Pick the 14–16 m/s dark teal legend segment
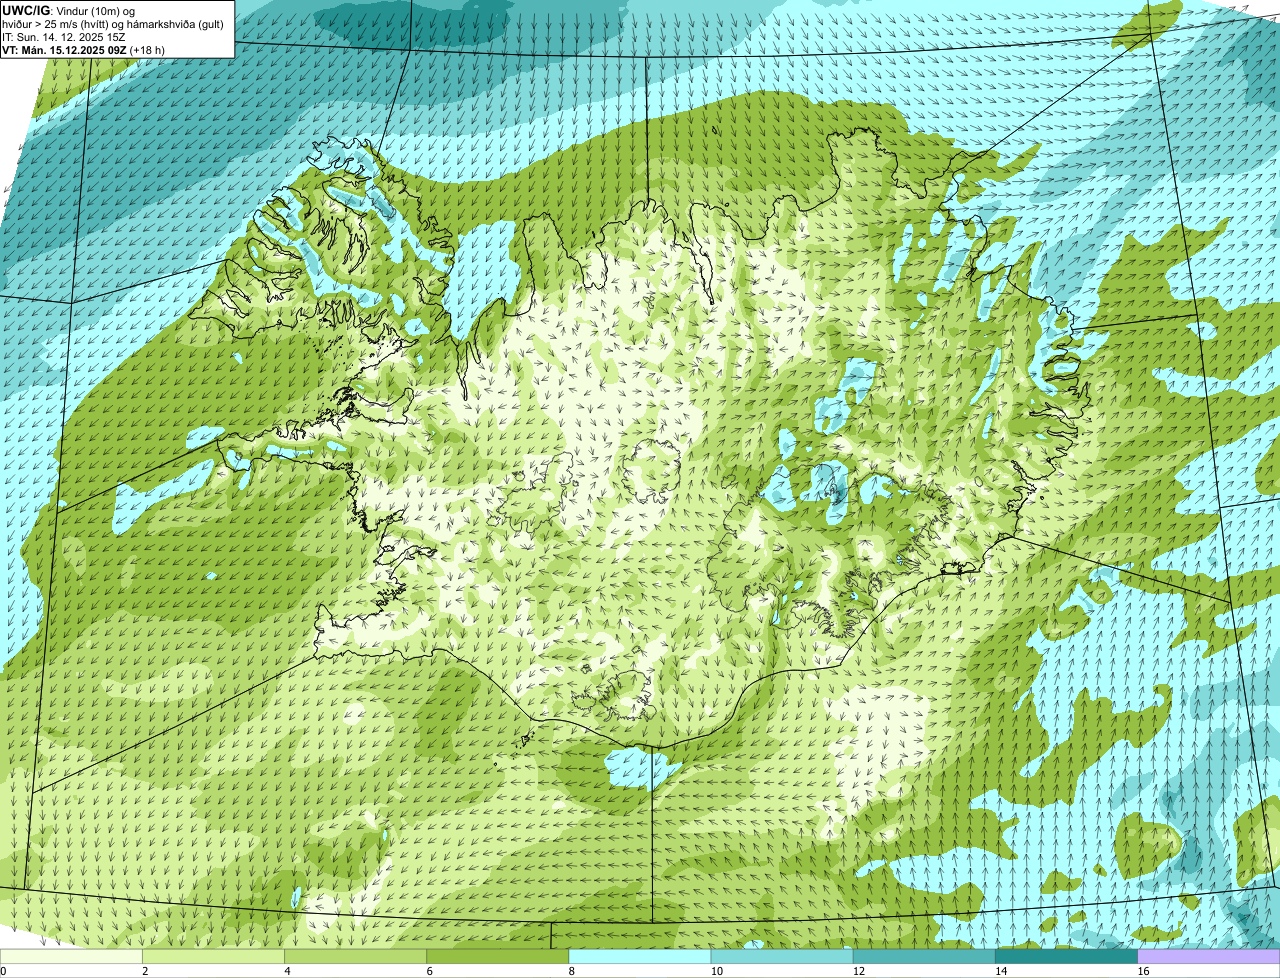This screenshot has height=978, width=1280. click(x=1066, y=957)
